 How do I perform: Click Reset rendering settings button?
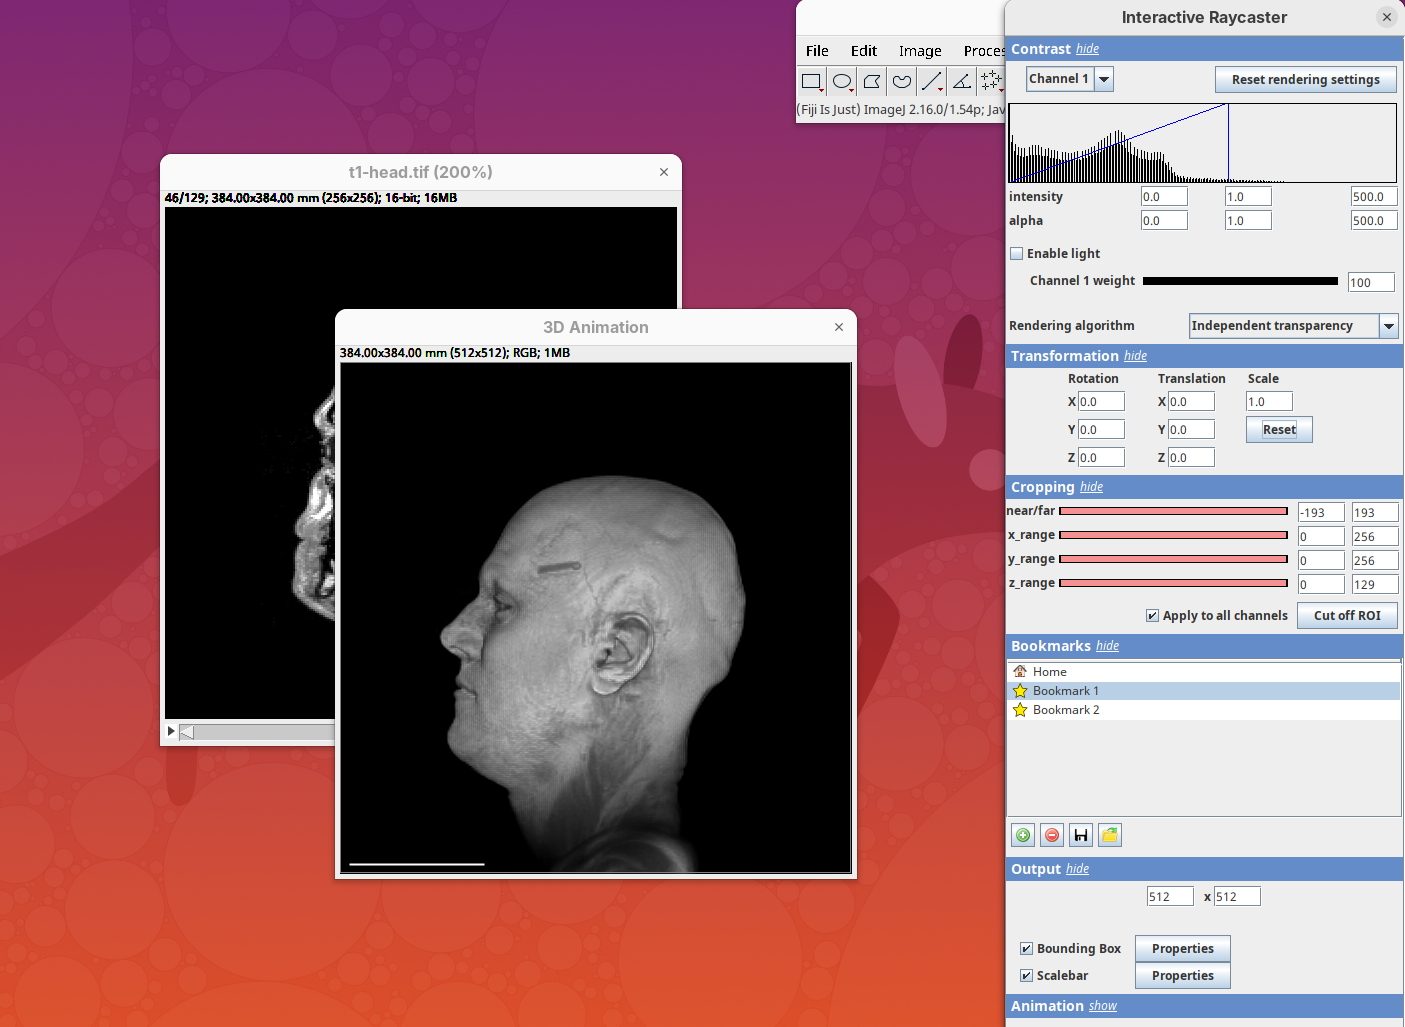coord(1305,80)
